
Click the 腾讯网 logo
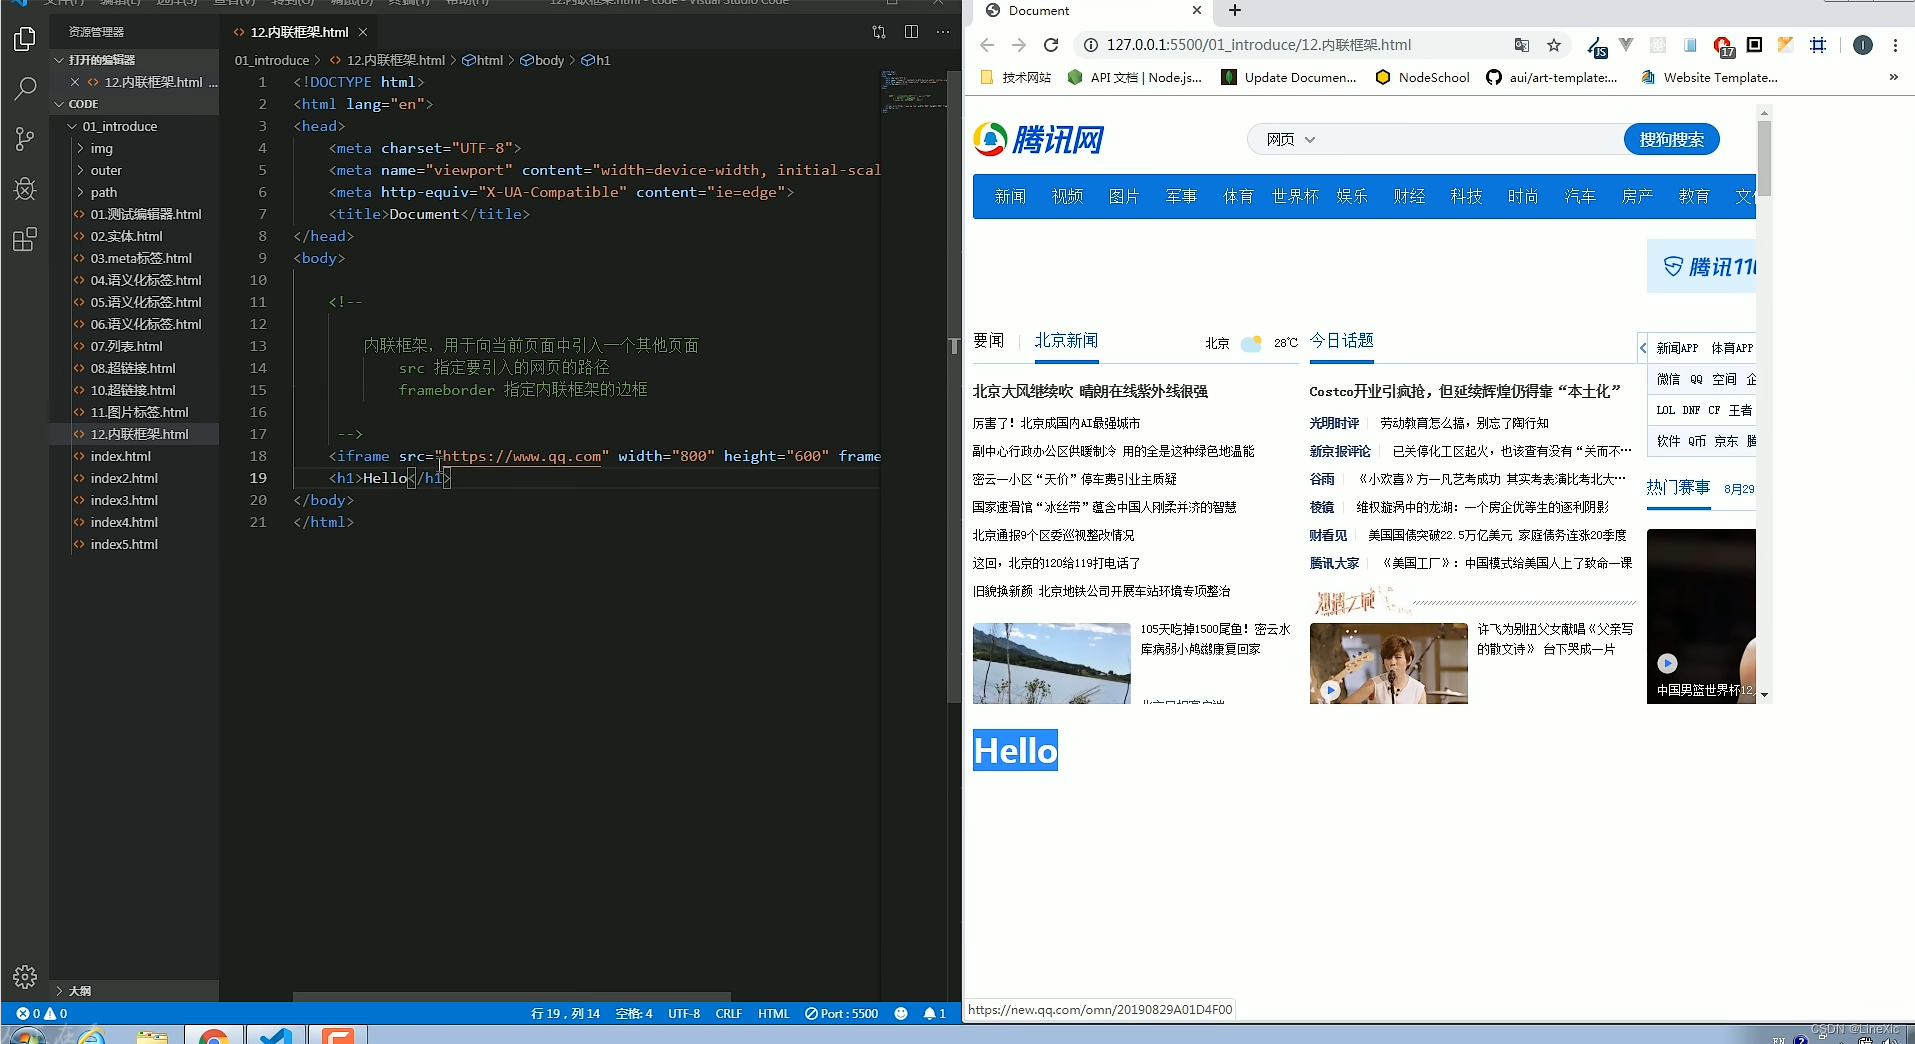(1039, 140)
